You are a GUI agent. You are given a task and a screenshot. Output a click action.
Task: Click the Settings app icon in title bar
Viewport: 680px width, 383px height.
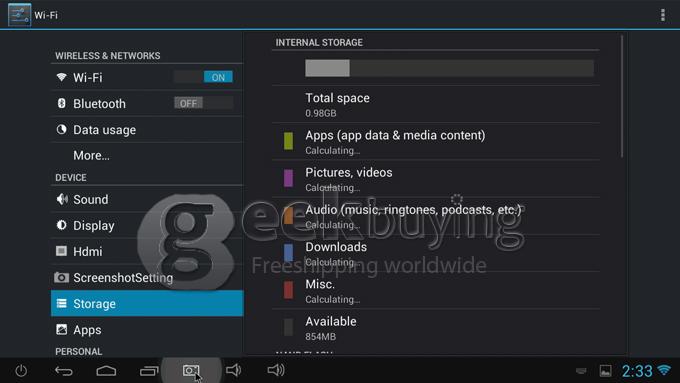tap(20, 15)
